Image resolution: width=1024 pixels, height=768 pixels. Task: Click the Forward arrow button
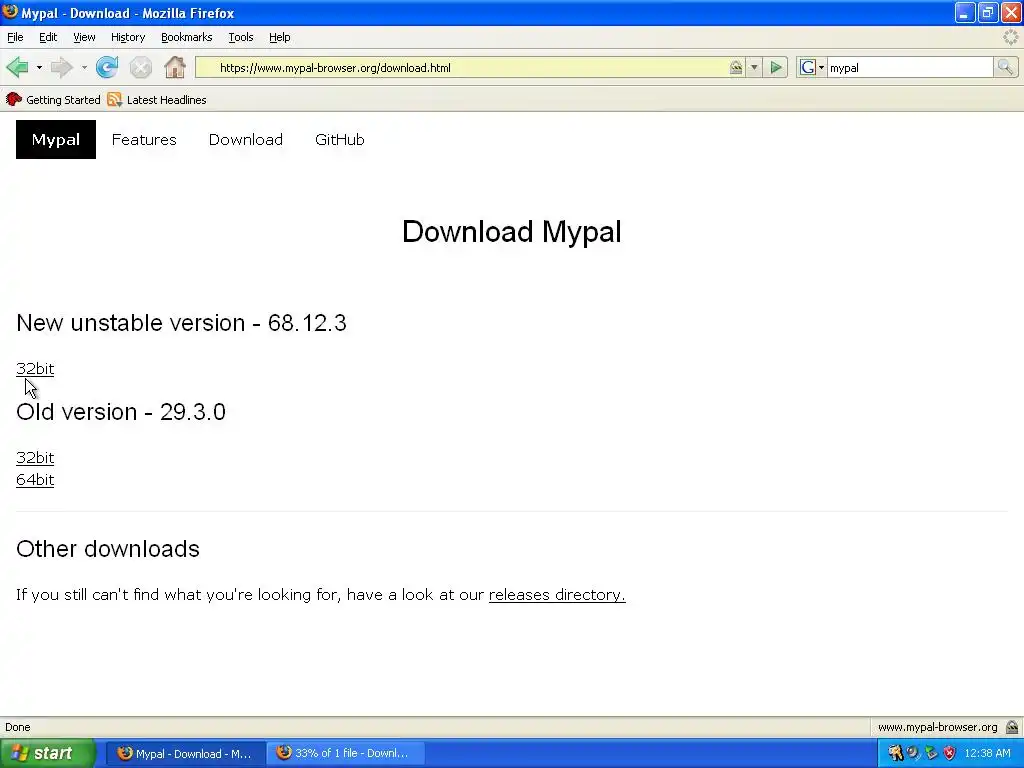(61, 67)
